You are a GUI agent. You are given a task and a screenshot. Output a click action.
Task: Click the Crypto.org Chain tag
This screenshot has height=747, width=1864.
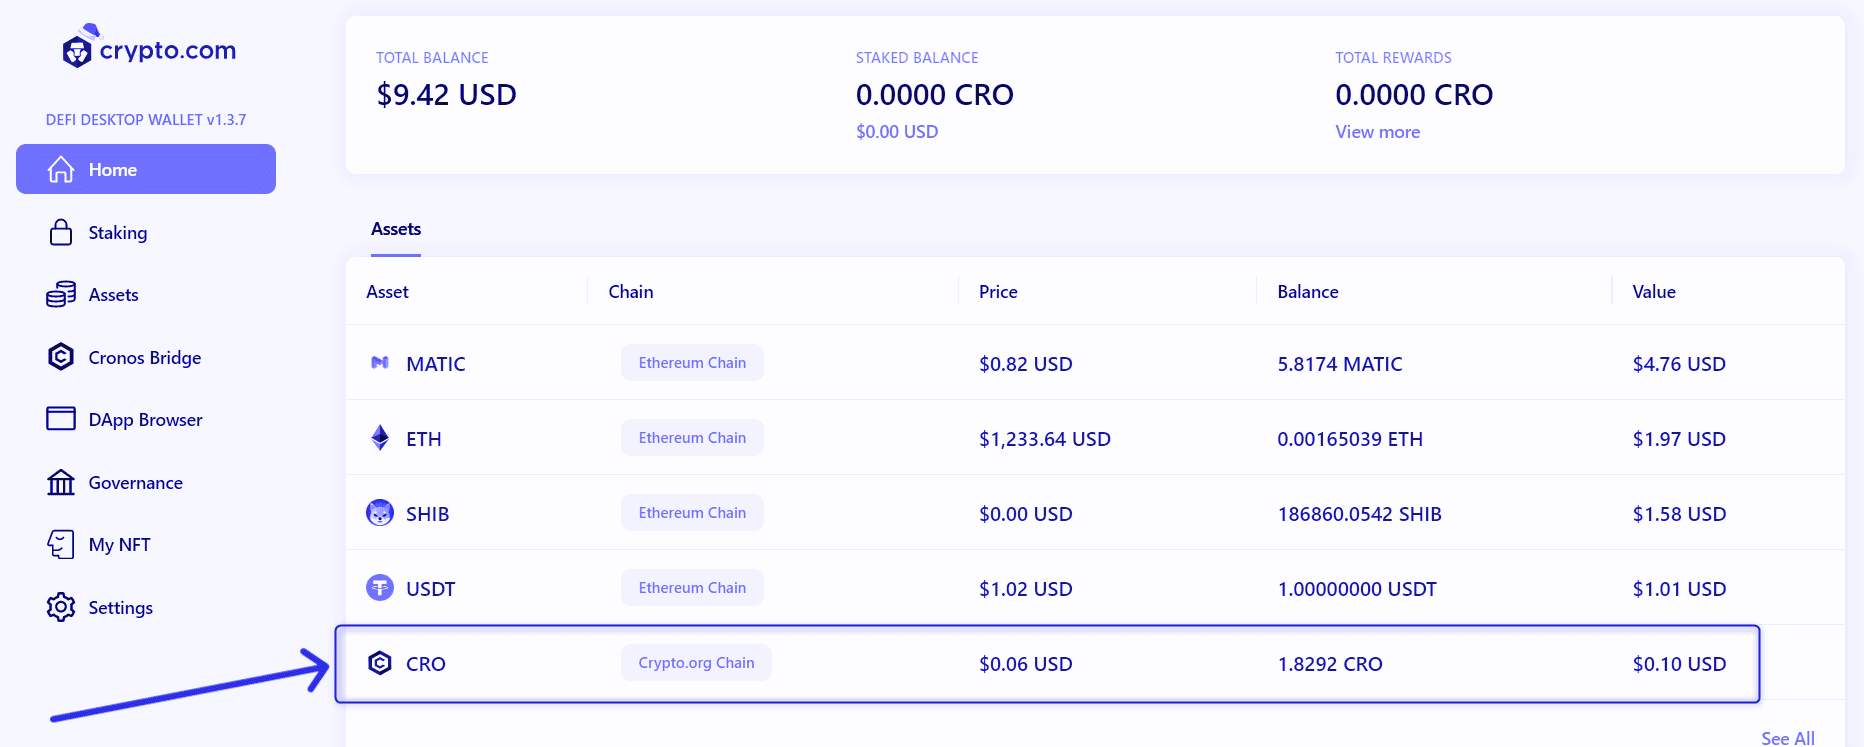pos(696,663)
